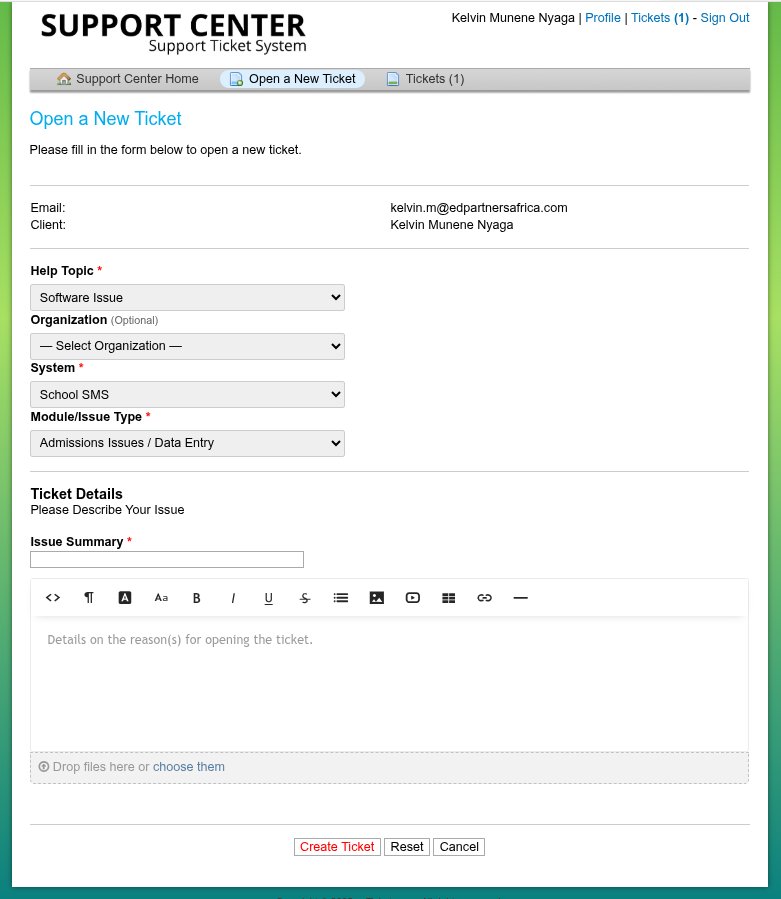
Task: Open the System dropdown showing School SMS
Action: click(188, 394)
